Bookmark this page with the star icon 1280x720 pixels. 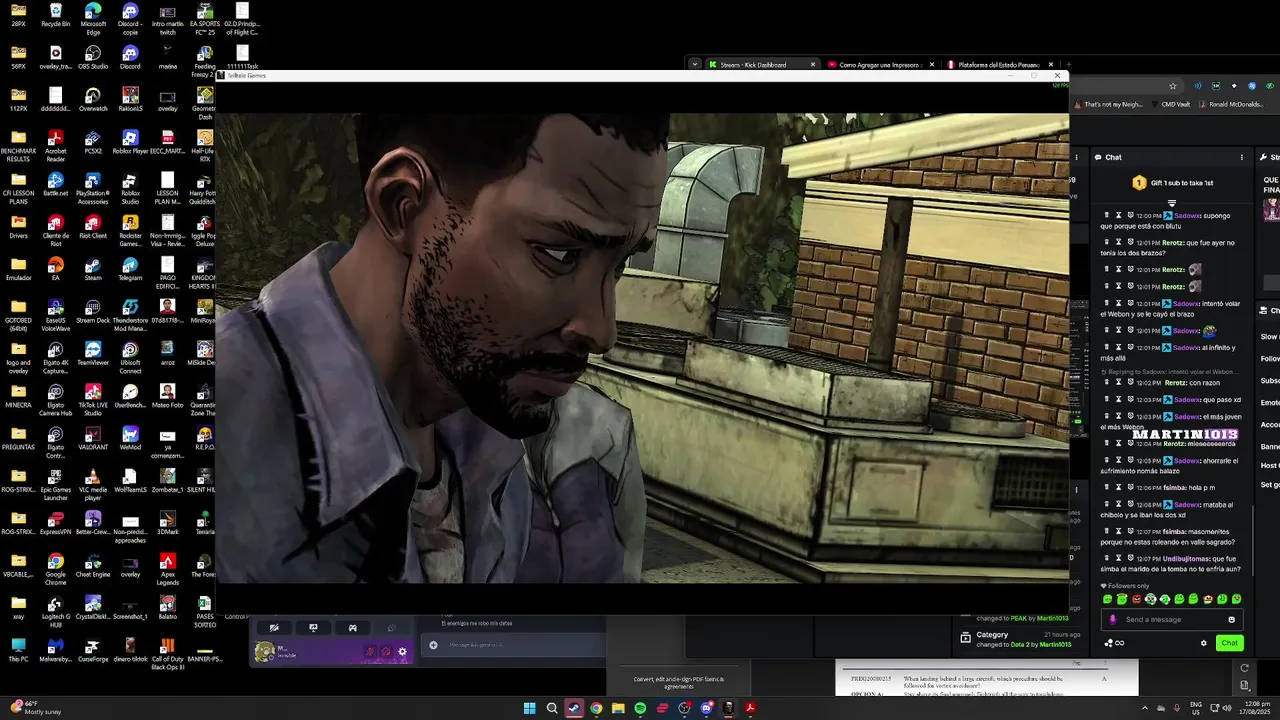click(1173, 86)
